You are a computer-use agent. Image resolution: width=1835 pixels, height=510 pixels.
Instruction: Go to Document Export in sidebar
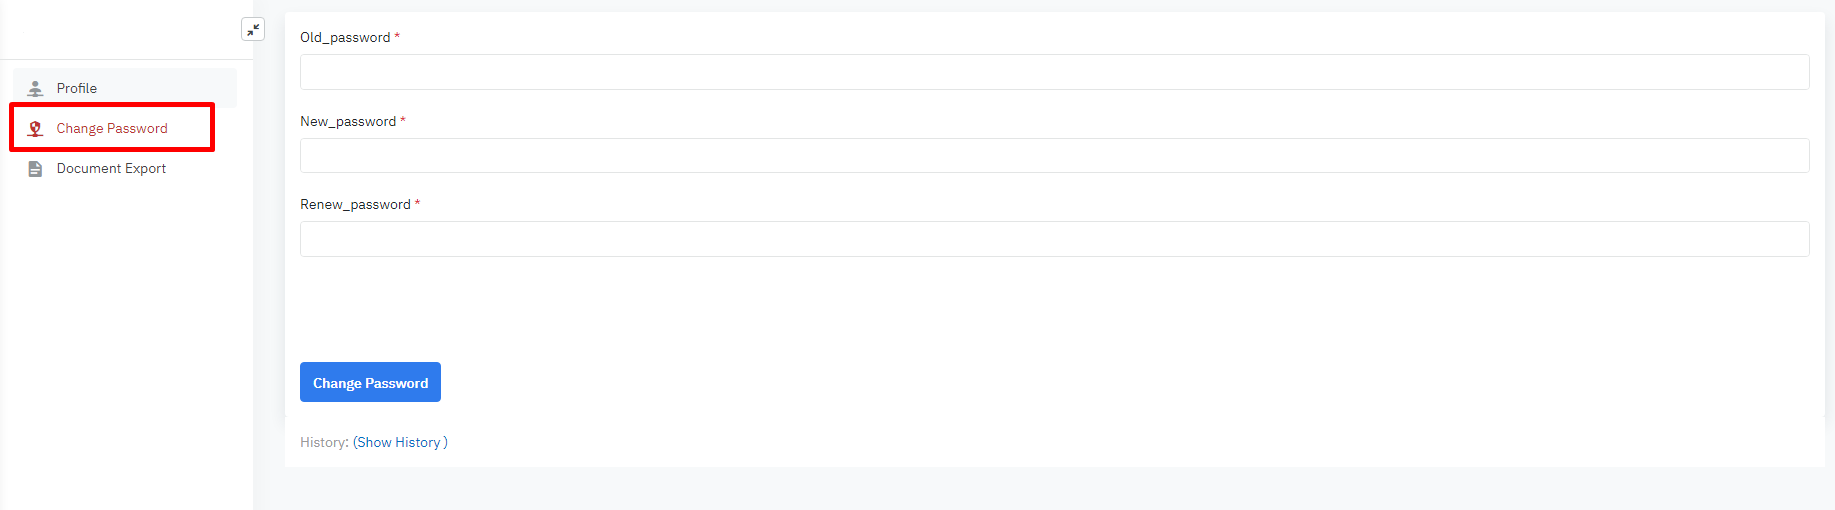click(x=111, y=168)
